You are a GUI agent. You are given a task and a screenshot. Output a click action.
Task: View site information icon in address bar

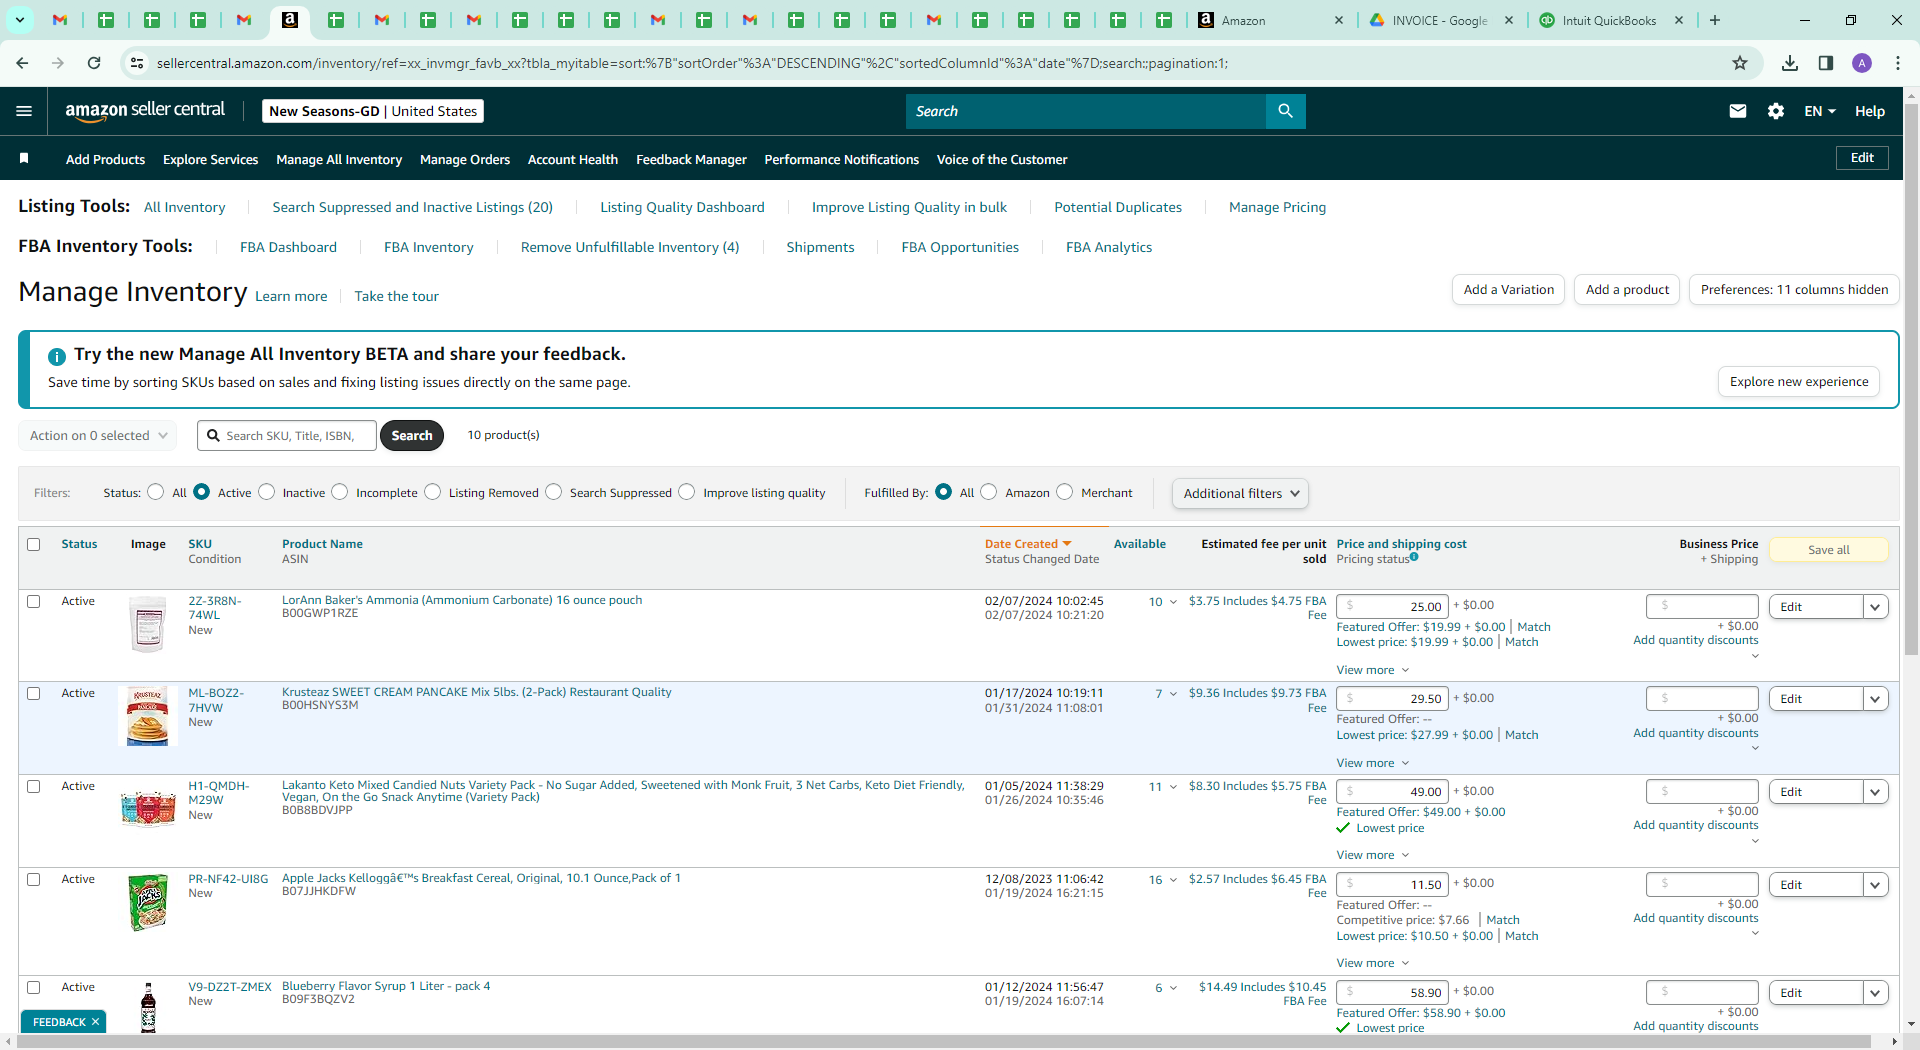point(137,63)
